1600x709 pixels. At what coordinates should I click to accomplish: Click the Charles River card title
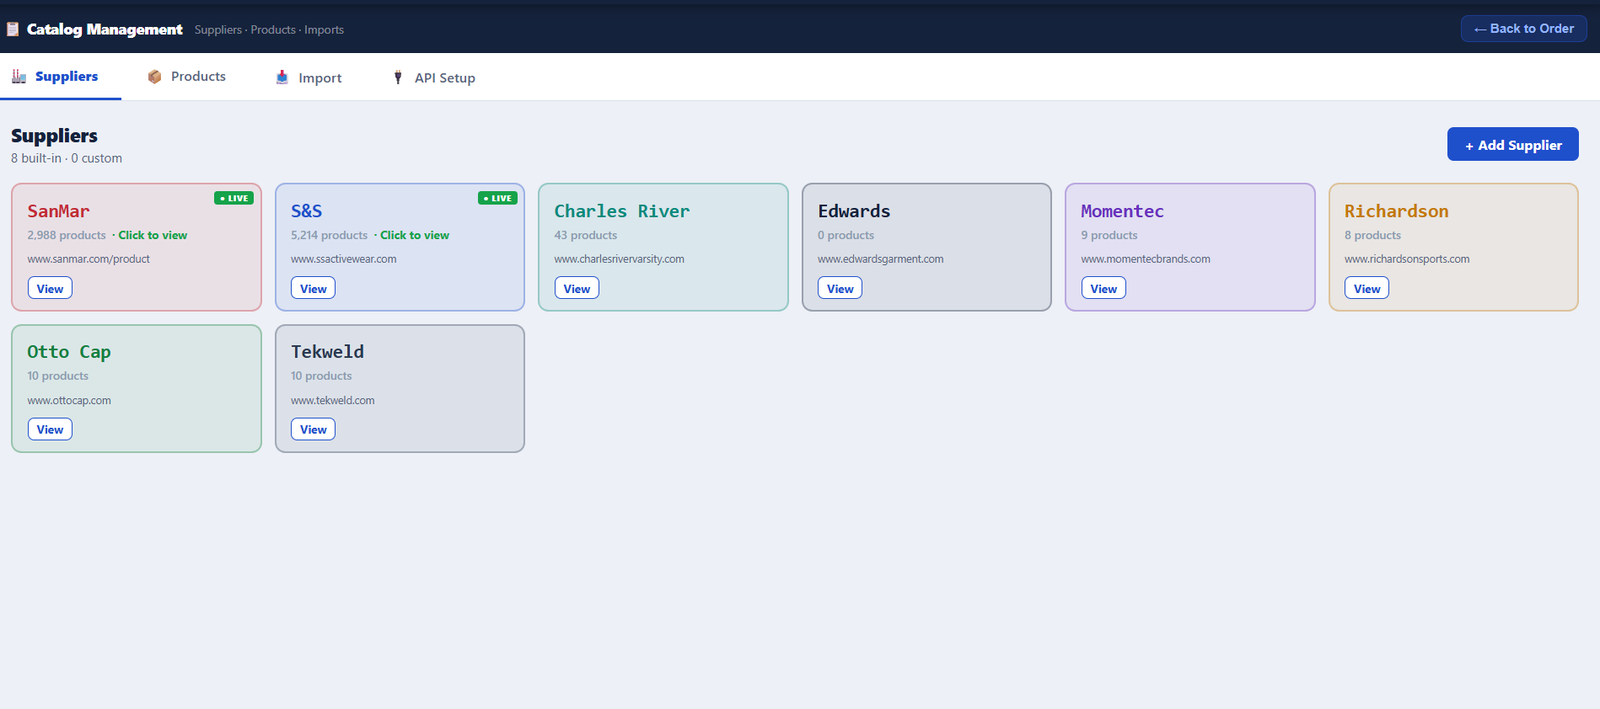pos(622,211)
